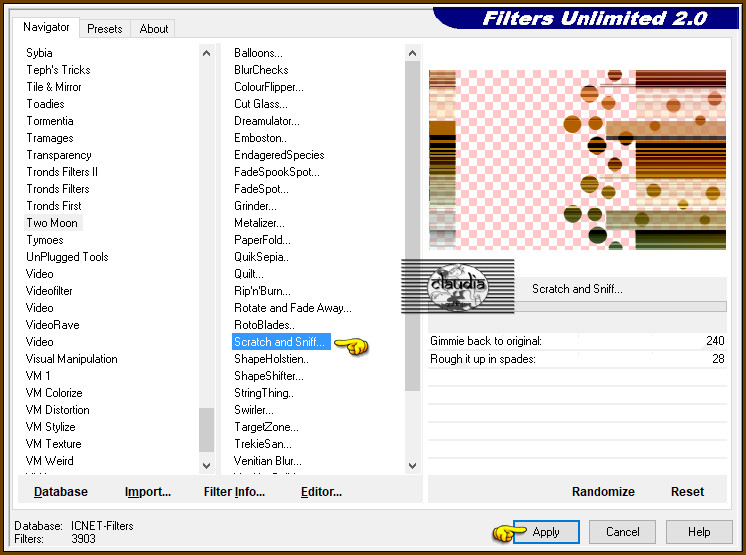Image resolution: width=746 pixels, height=555 pixels.
Task: Open the Database button
Action: tap(61, 491)
